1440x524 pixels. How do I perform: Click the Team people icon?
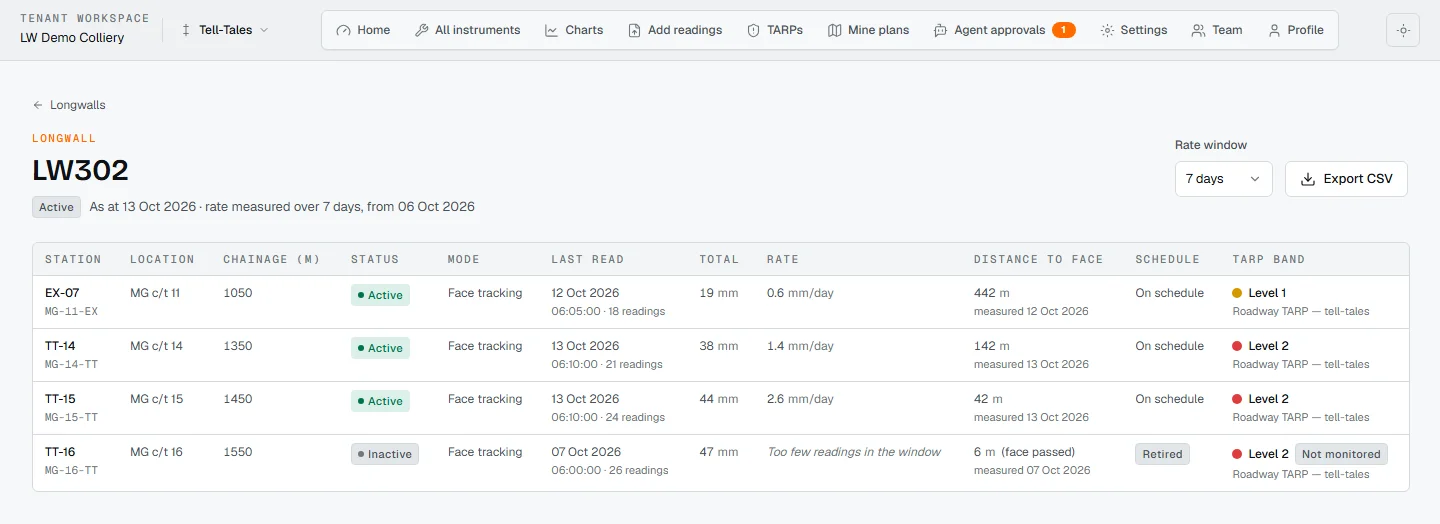point(1199,30)
